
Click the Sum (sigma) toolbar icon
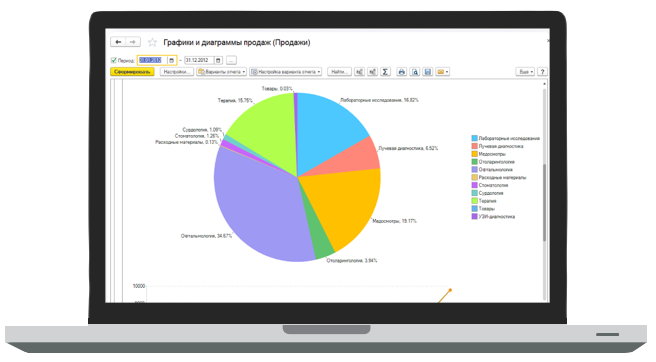(385, 72)
